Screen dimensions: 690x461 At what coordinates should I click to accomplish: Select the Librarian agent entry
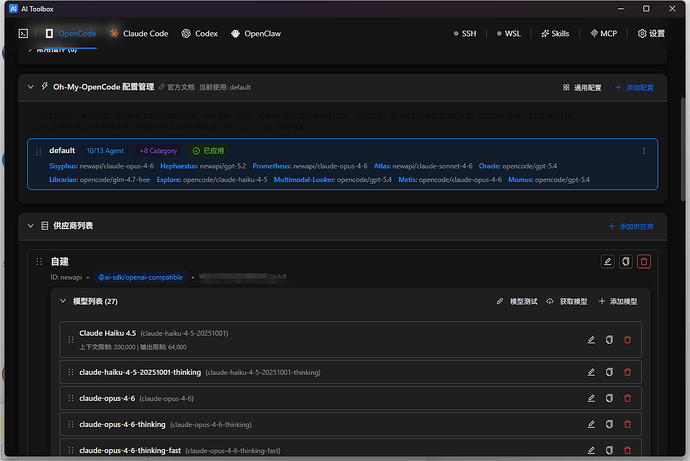click(99, 179)
